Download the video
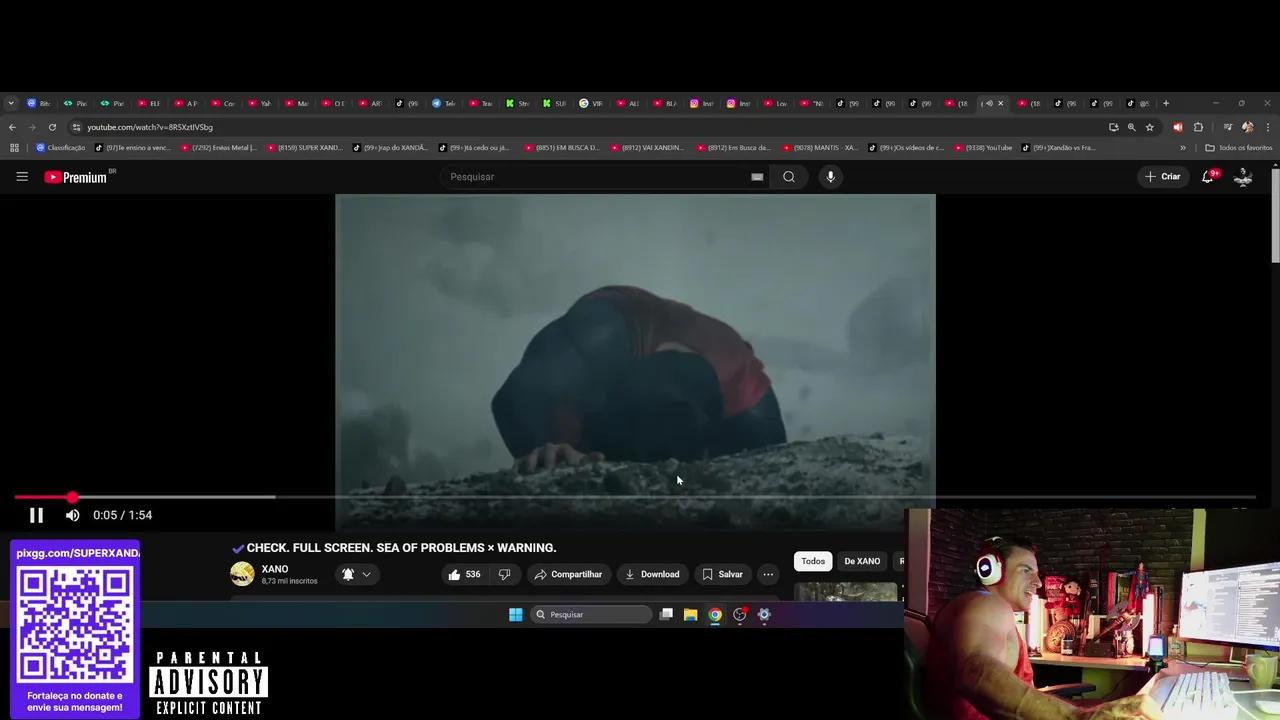Image resolution: width=1280 pixels, height=720 pixels. click(x=652, y=574)
